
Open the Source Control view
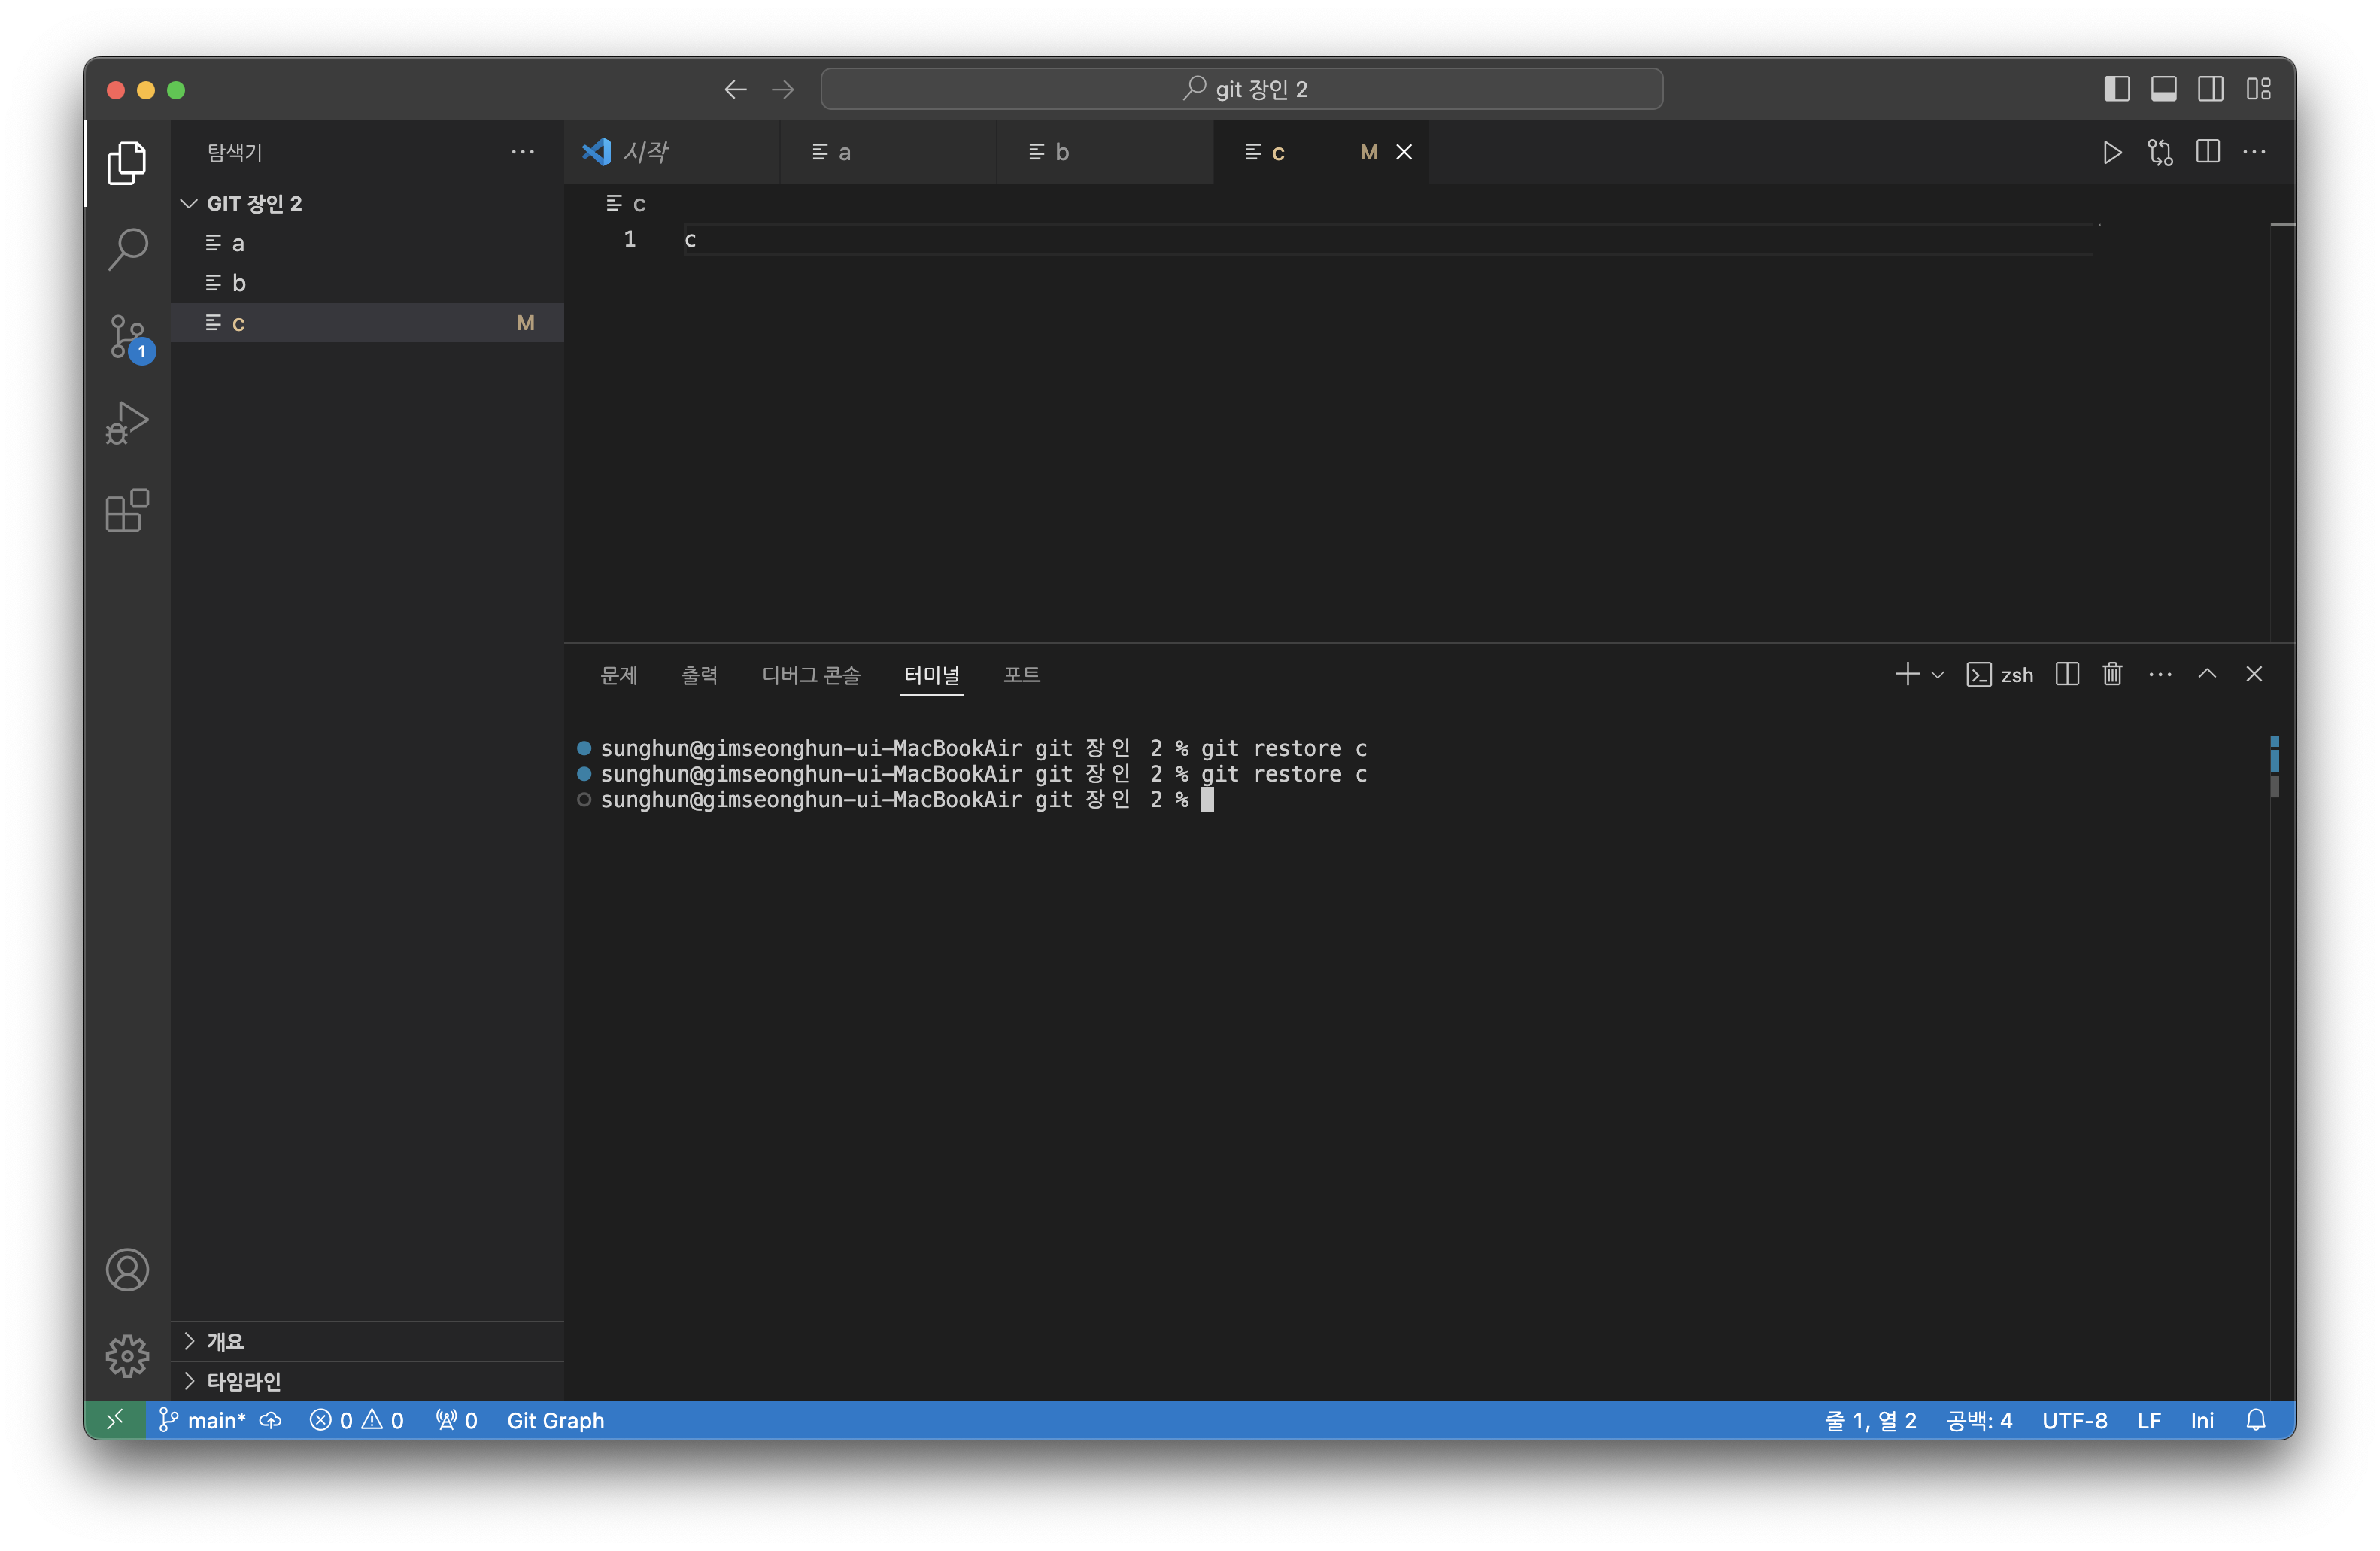127,336
